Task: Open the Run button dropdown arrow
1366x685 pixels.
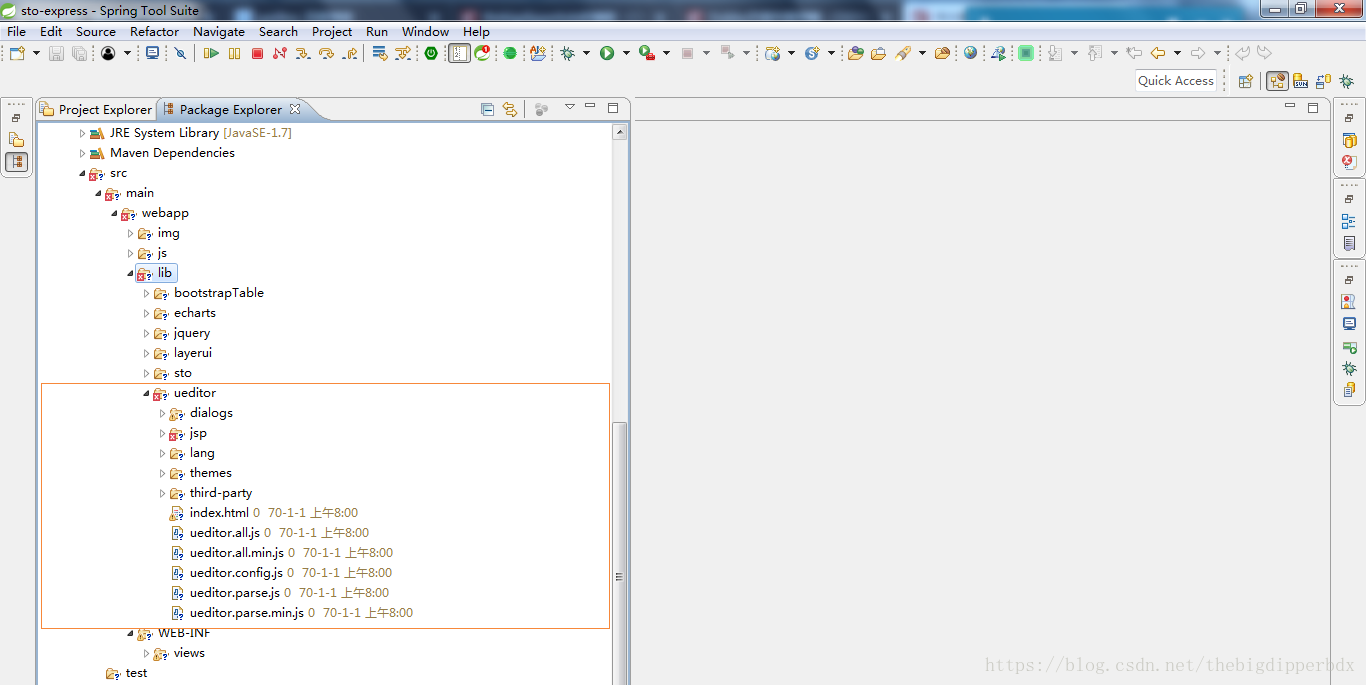Action: pos(626,53)
